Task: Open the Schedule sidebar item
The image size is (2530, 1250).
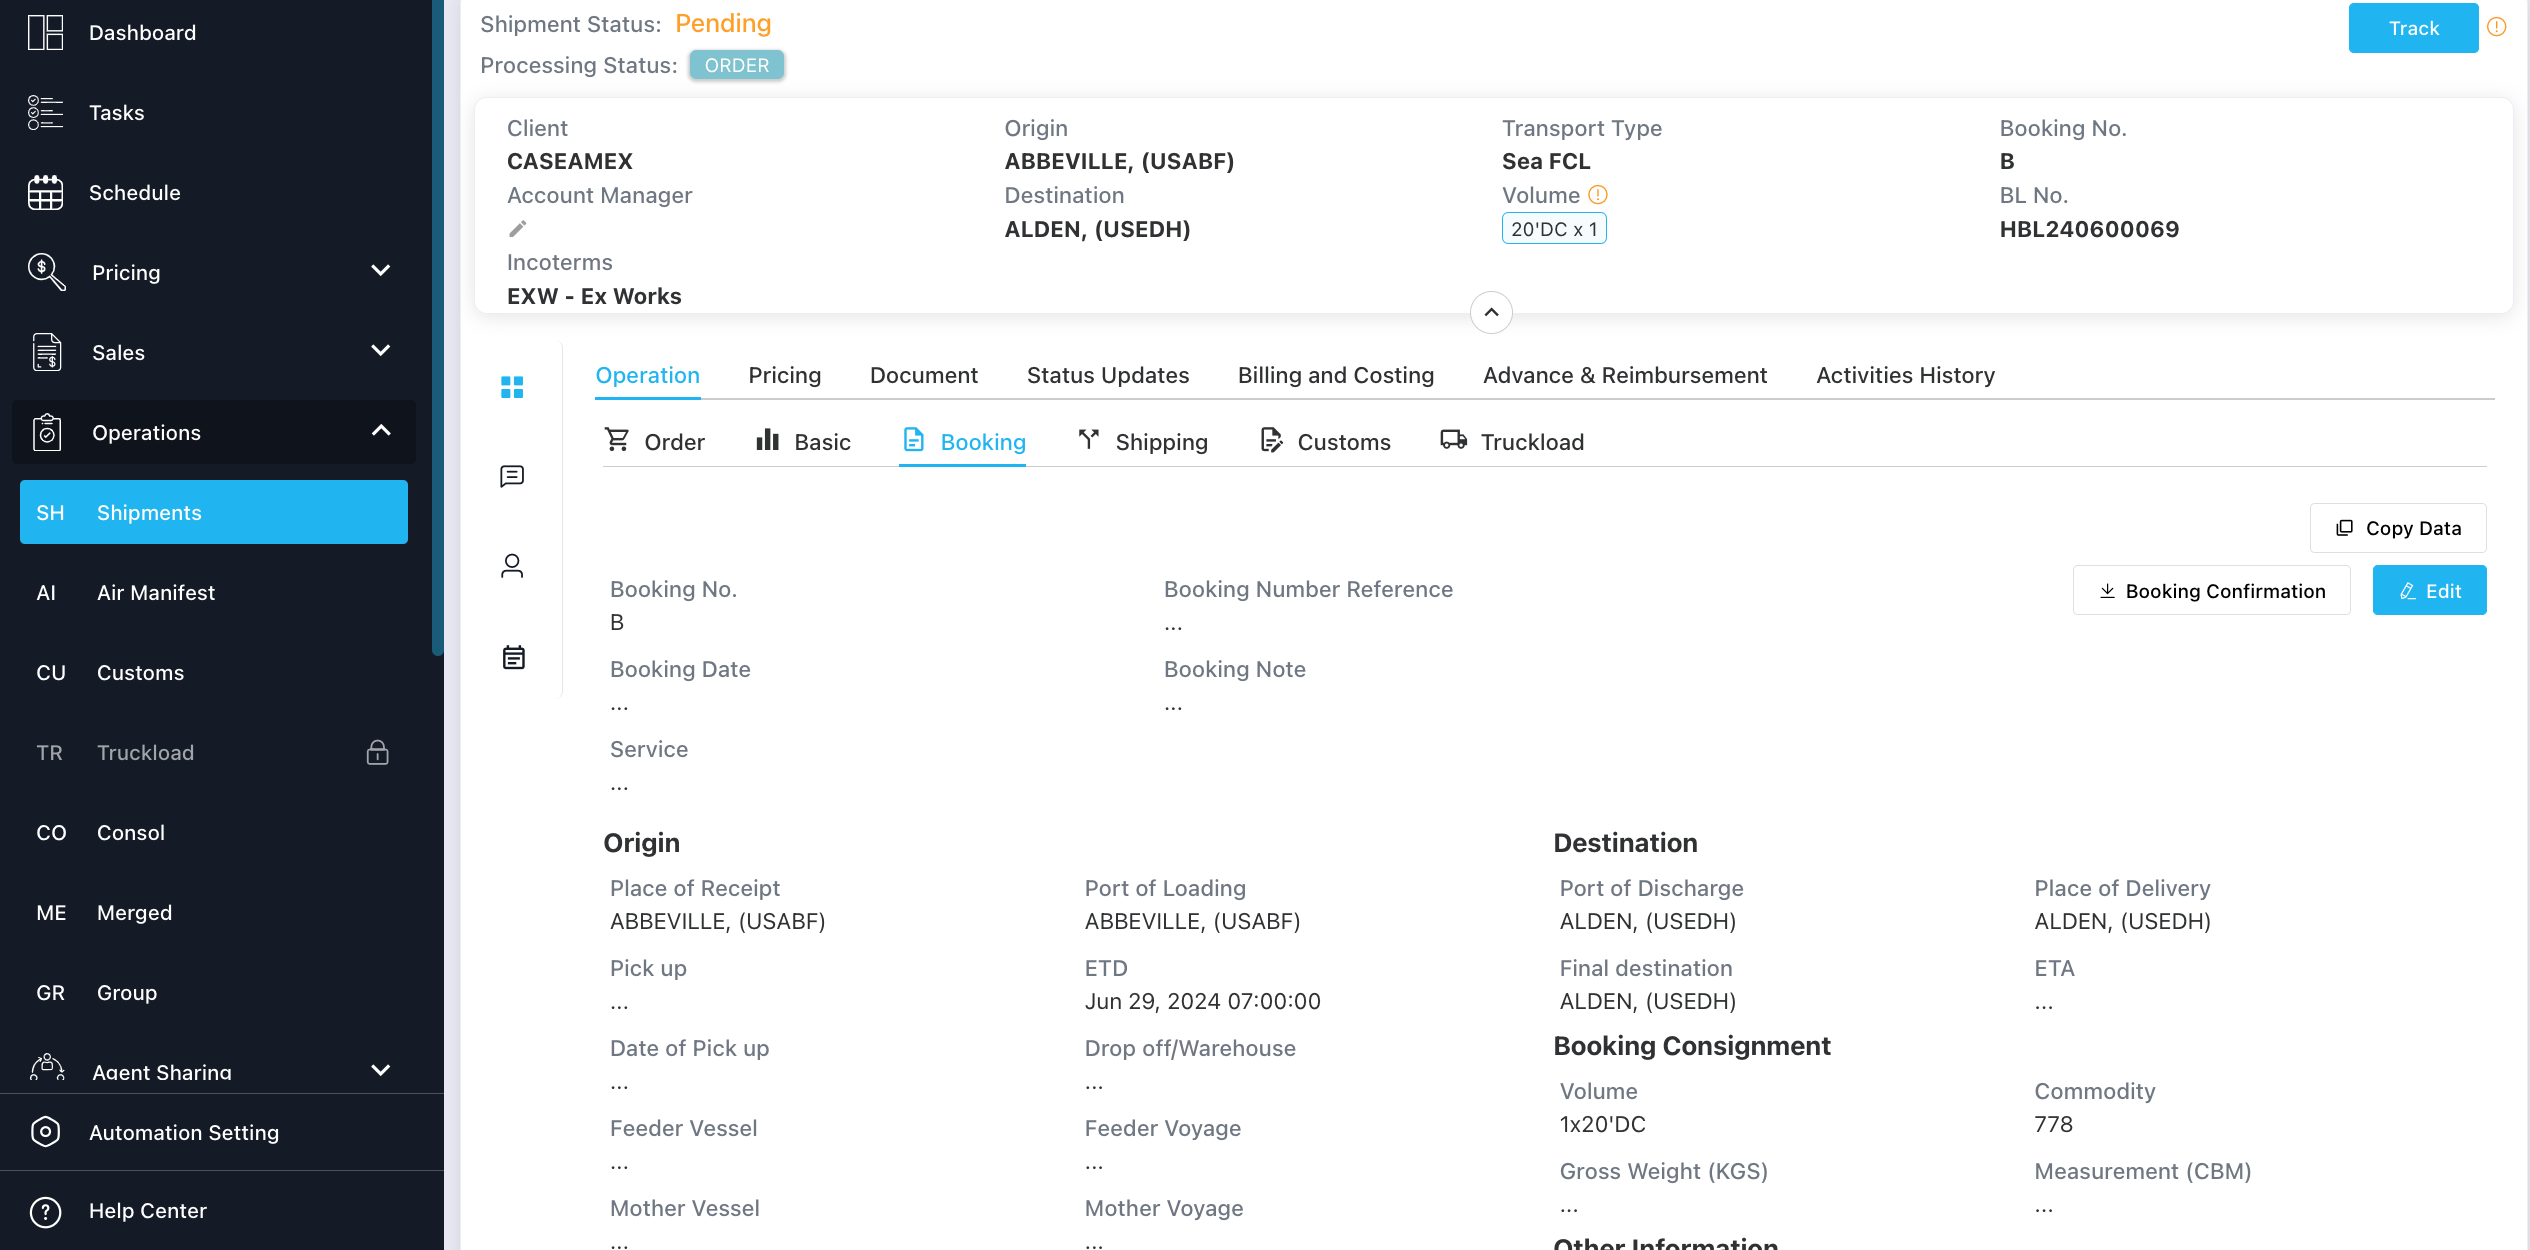Action: 134,192
